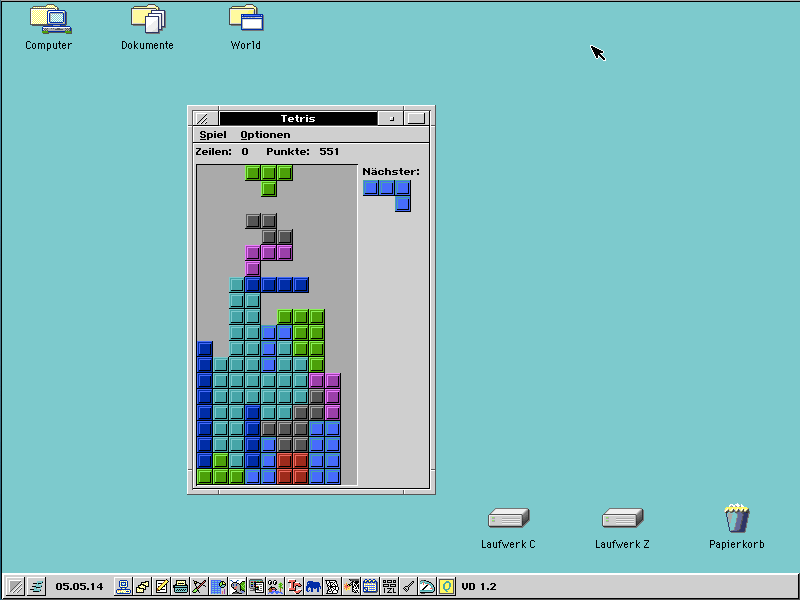Open the Papierkorb recycle bin

pos(736,518)
